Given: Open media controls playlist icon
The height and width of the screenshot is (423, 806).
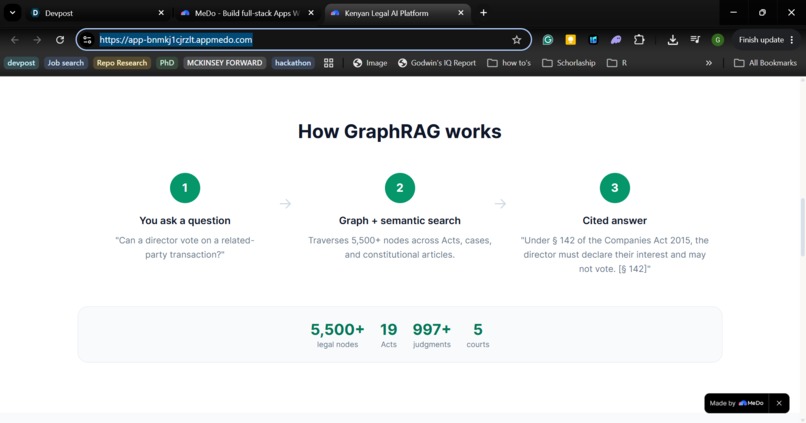Looking at the screenshot, I should (695, 40).
